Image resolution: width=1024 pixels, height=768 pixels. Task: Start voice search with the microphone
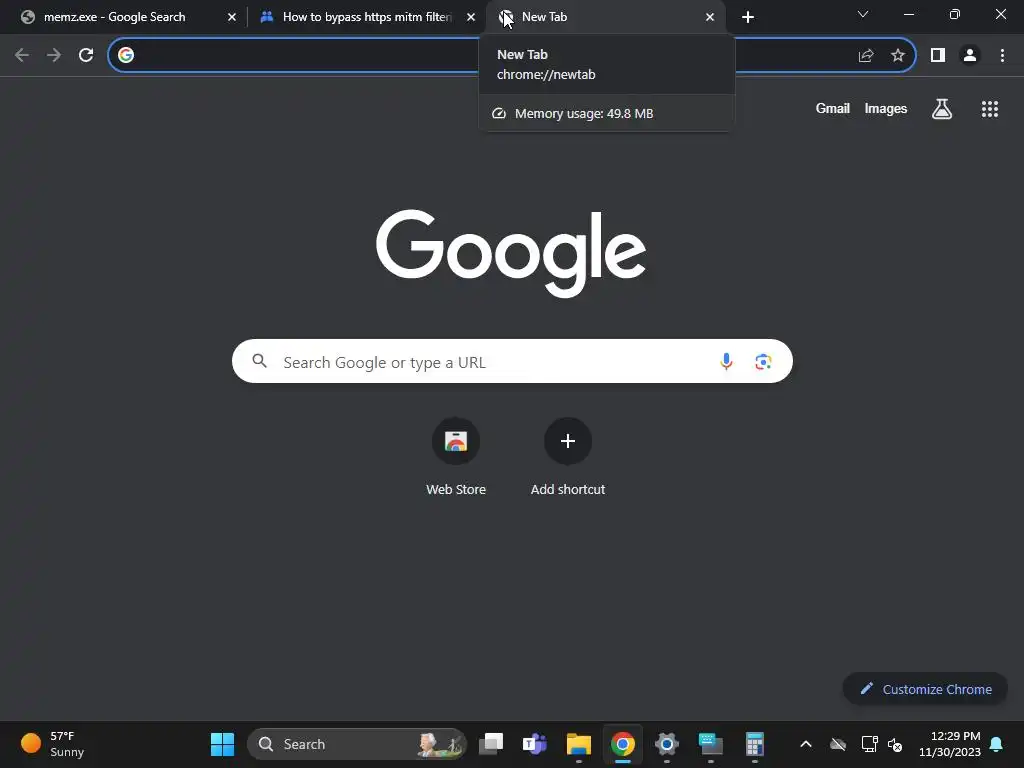(x=726, y=361)
